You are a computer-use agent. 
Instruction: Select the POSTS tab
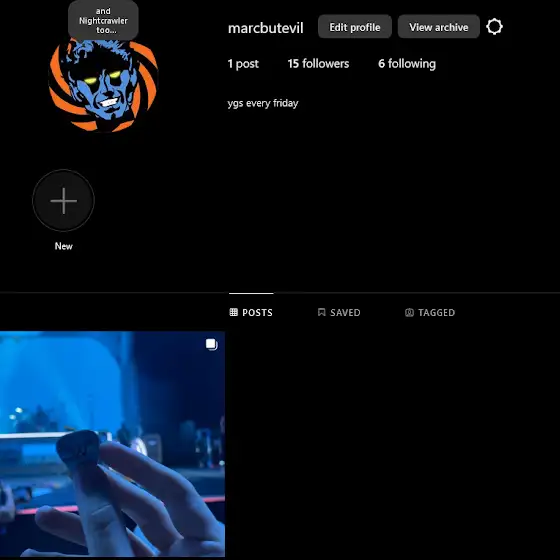coord(251,312)
